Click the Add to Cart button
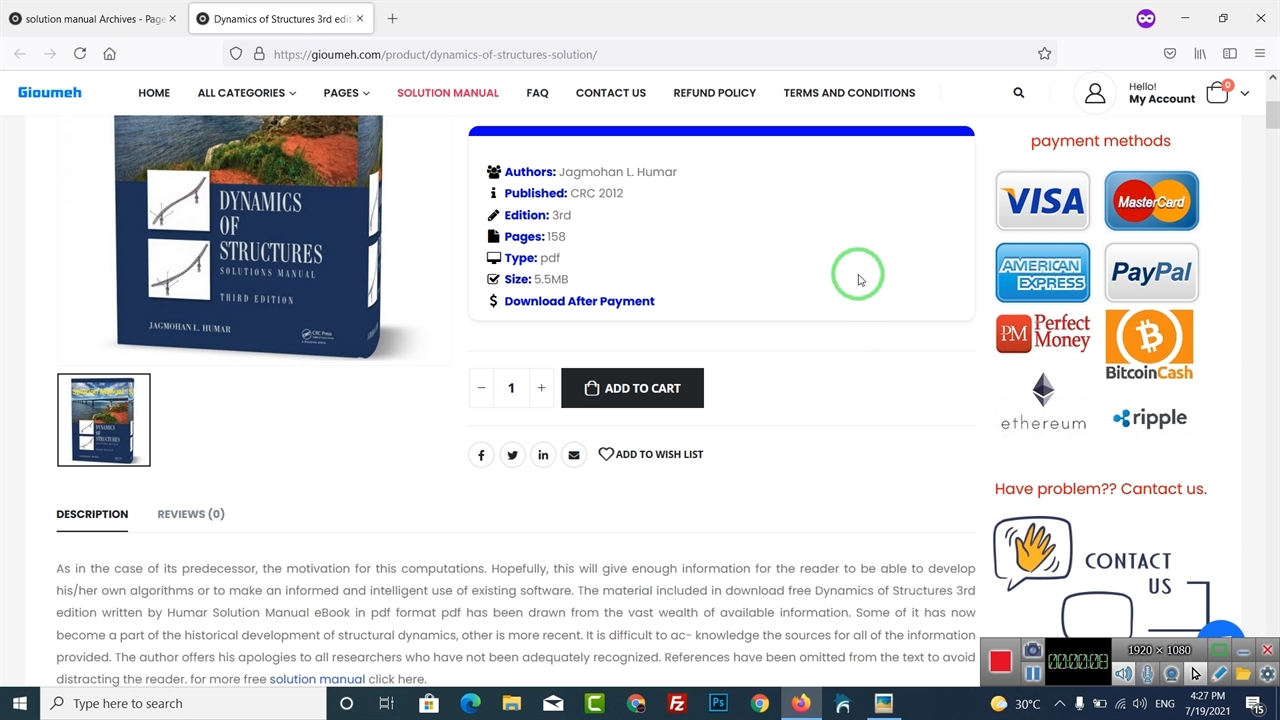 coord(632,388)
